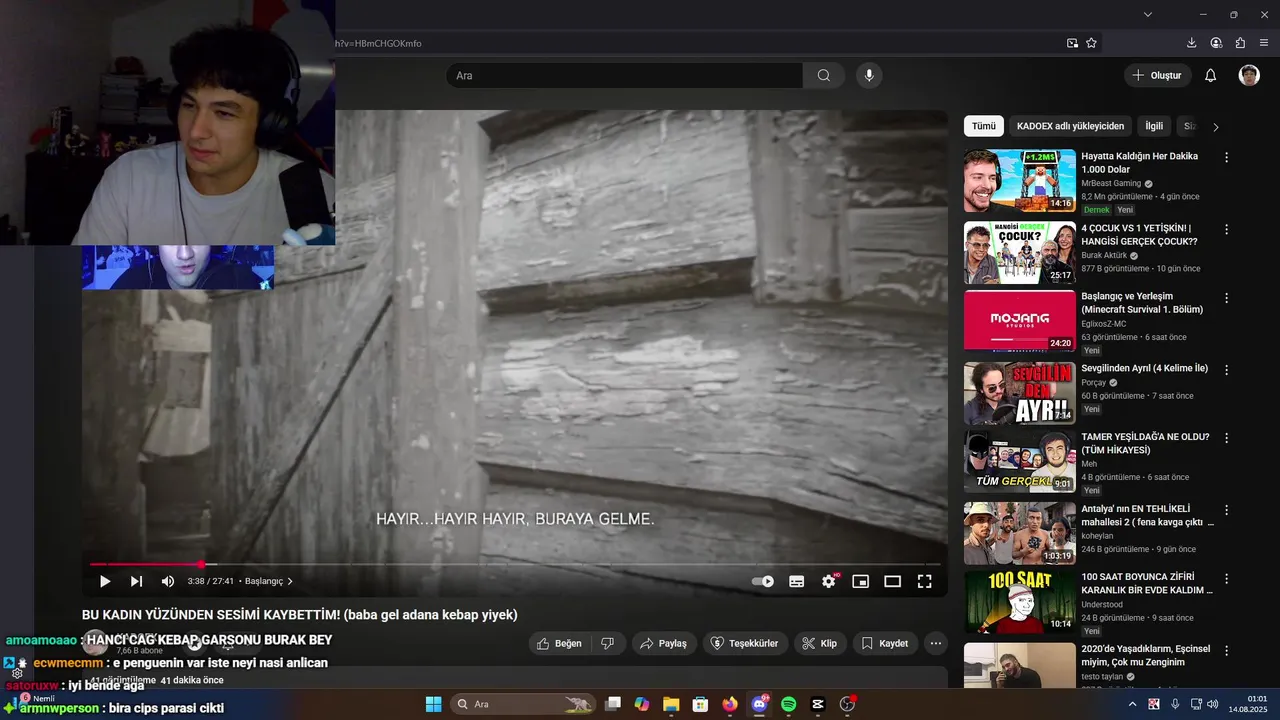Open options for 100 SAAT BOYUNCA video

[1226, 579]
